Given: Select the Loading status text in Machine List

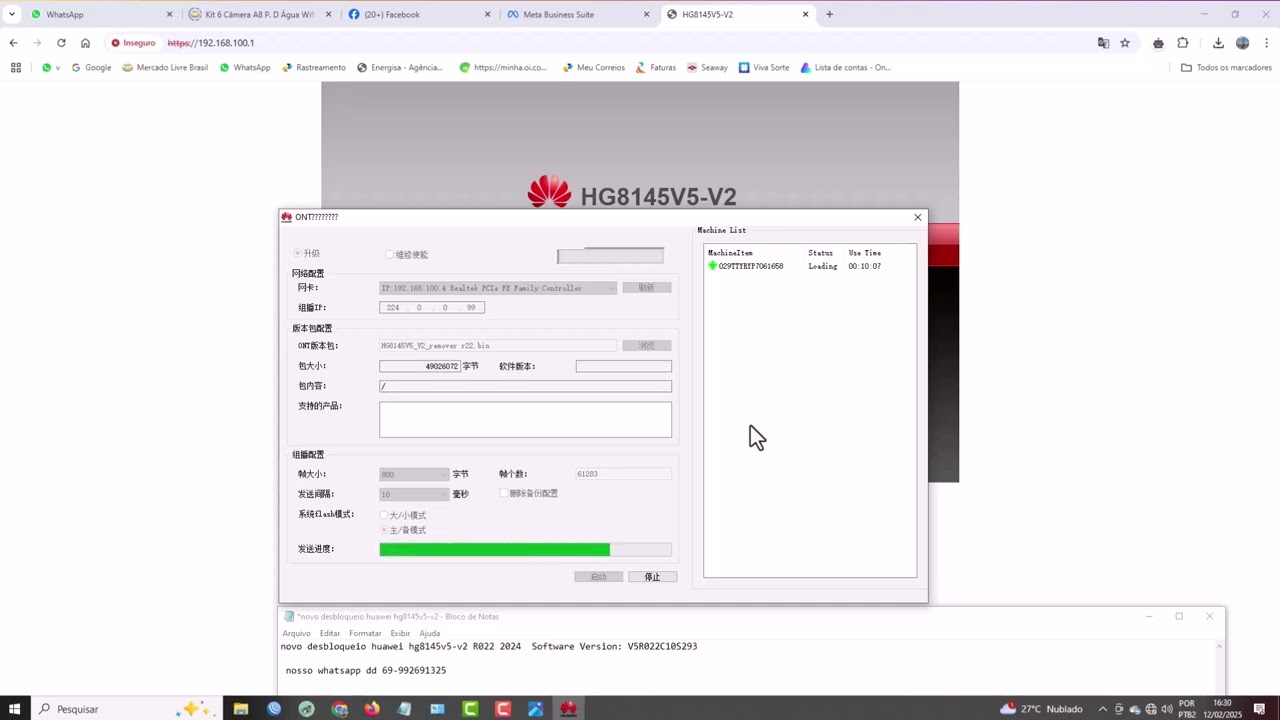Looking at the screenshot, I should [x=823, y=266].
